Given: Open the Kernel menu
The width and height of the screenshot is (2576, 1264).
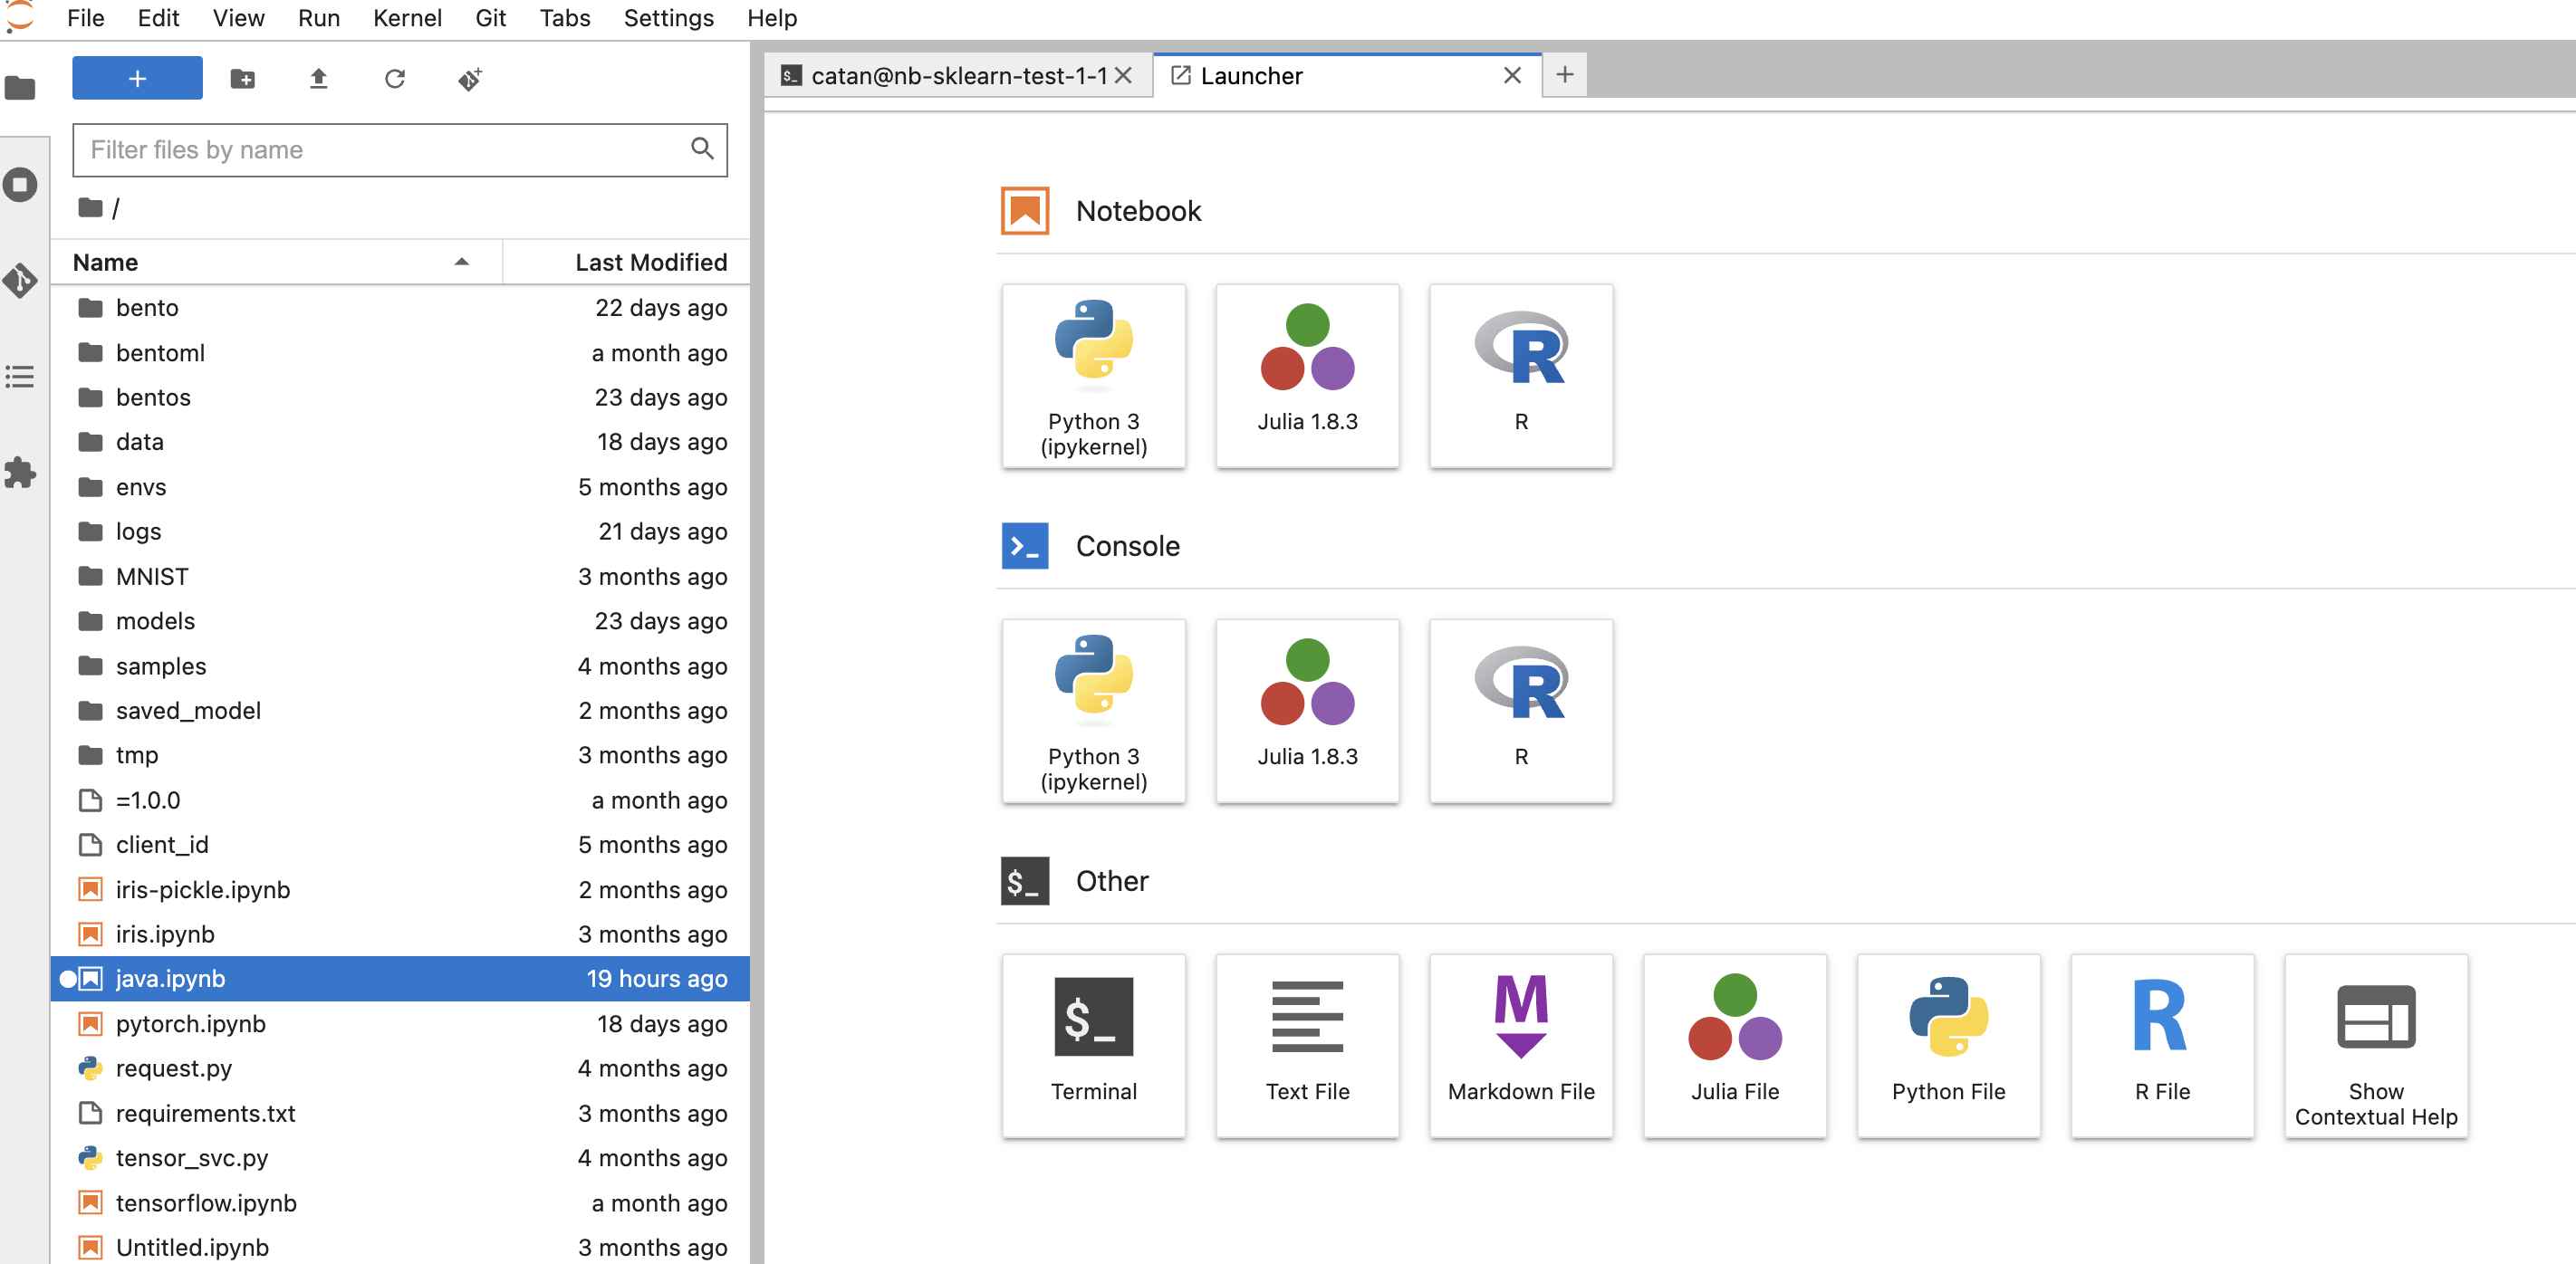Looking at the screenshot, I should pos(406,18).
